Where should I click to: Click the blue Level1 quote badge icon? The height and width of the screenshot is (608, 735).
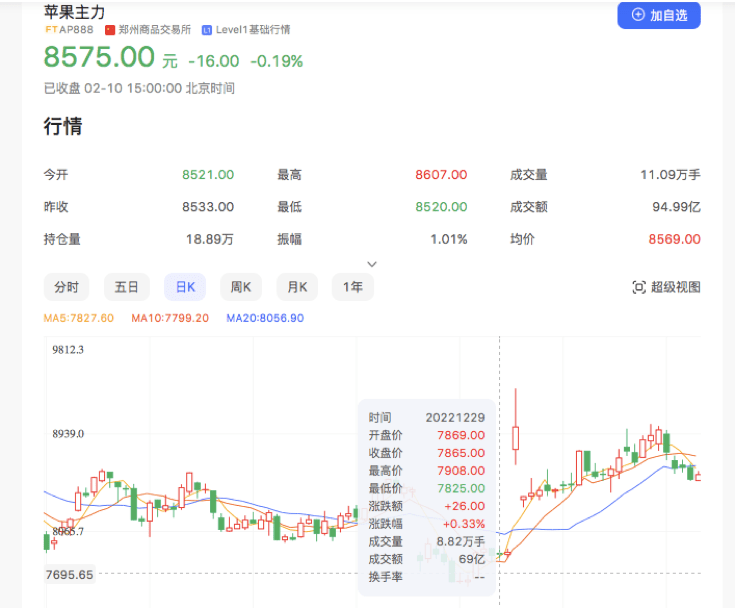click(x=206, y=30)
